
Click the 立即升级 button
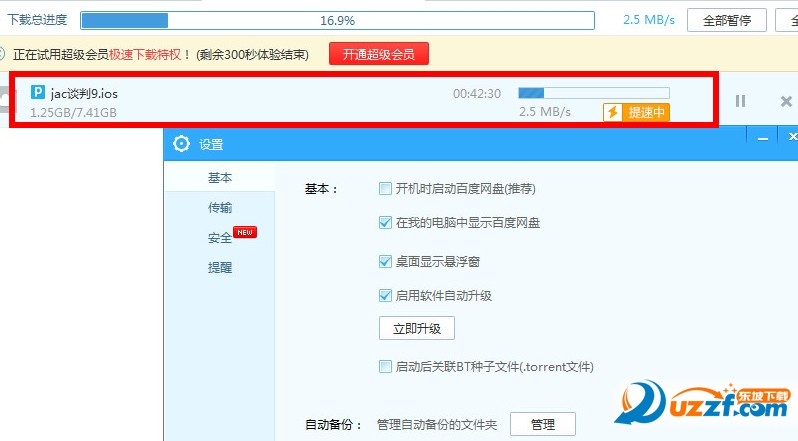pos(417,329)
